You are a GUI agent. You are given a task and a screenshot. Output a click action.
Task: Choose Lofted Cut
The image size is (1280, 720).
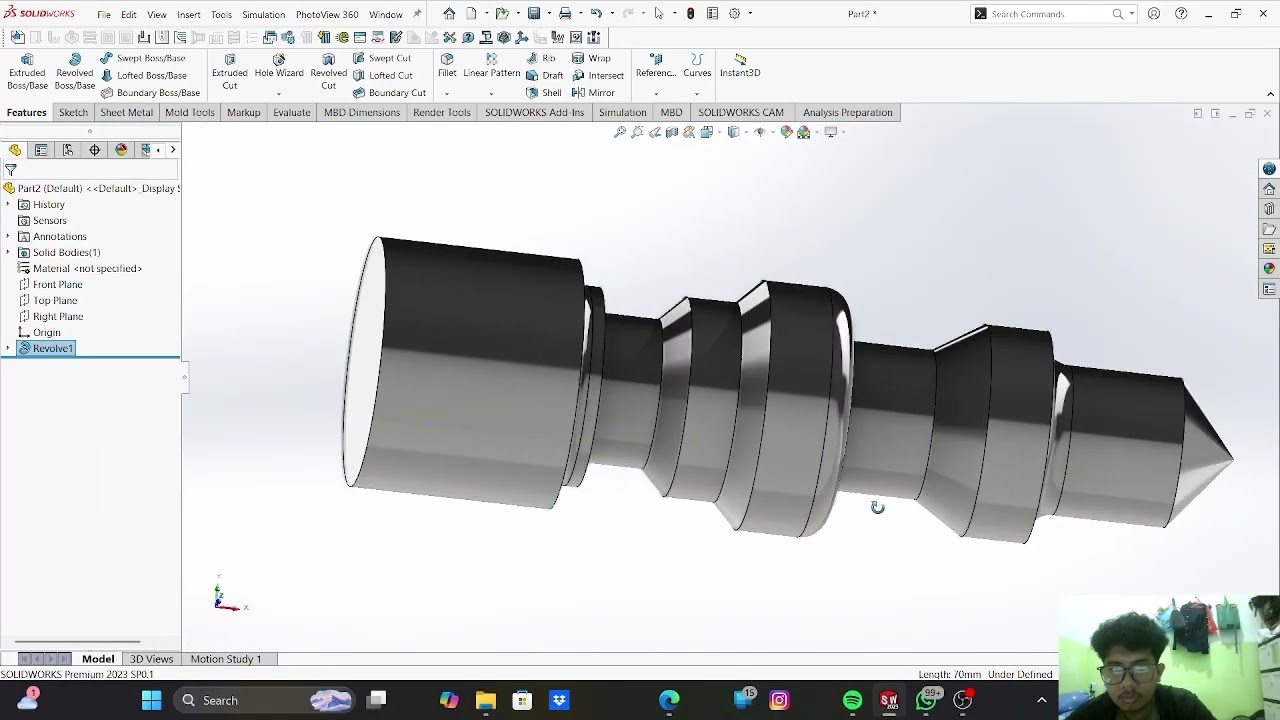coord(382,75)
